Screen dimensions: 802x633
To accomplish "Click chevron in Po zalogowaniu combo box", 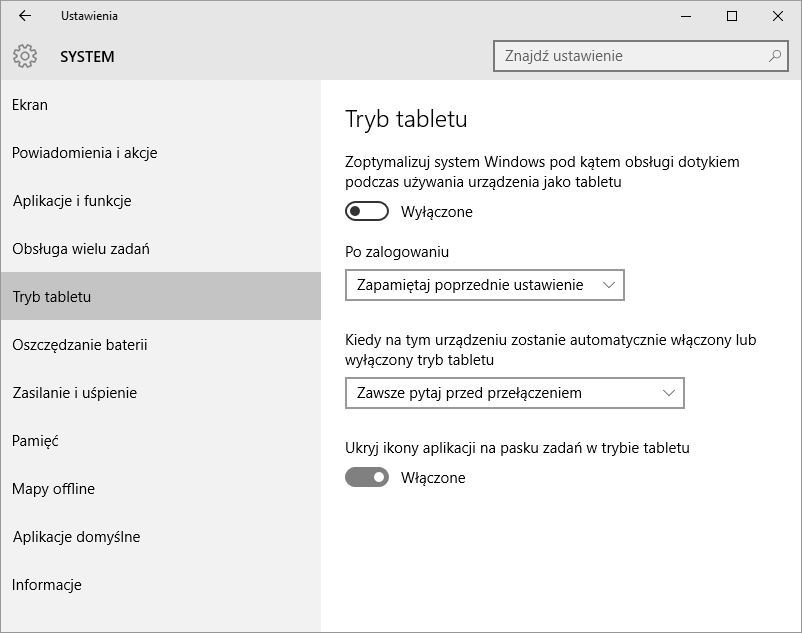I will coord(609,285).
